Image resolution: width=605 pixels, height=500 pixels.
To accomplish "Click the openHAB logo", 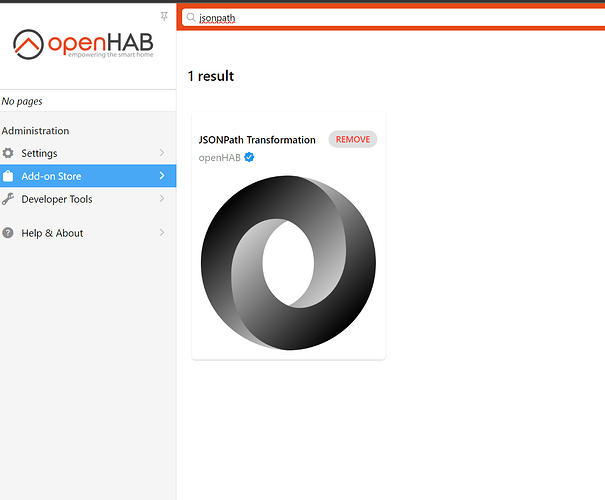I will [x=83, y=44].
